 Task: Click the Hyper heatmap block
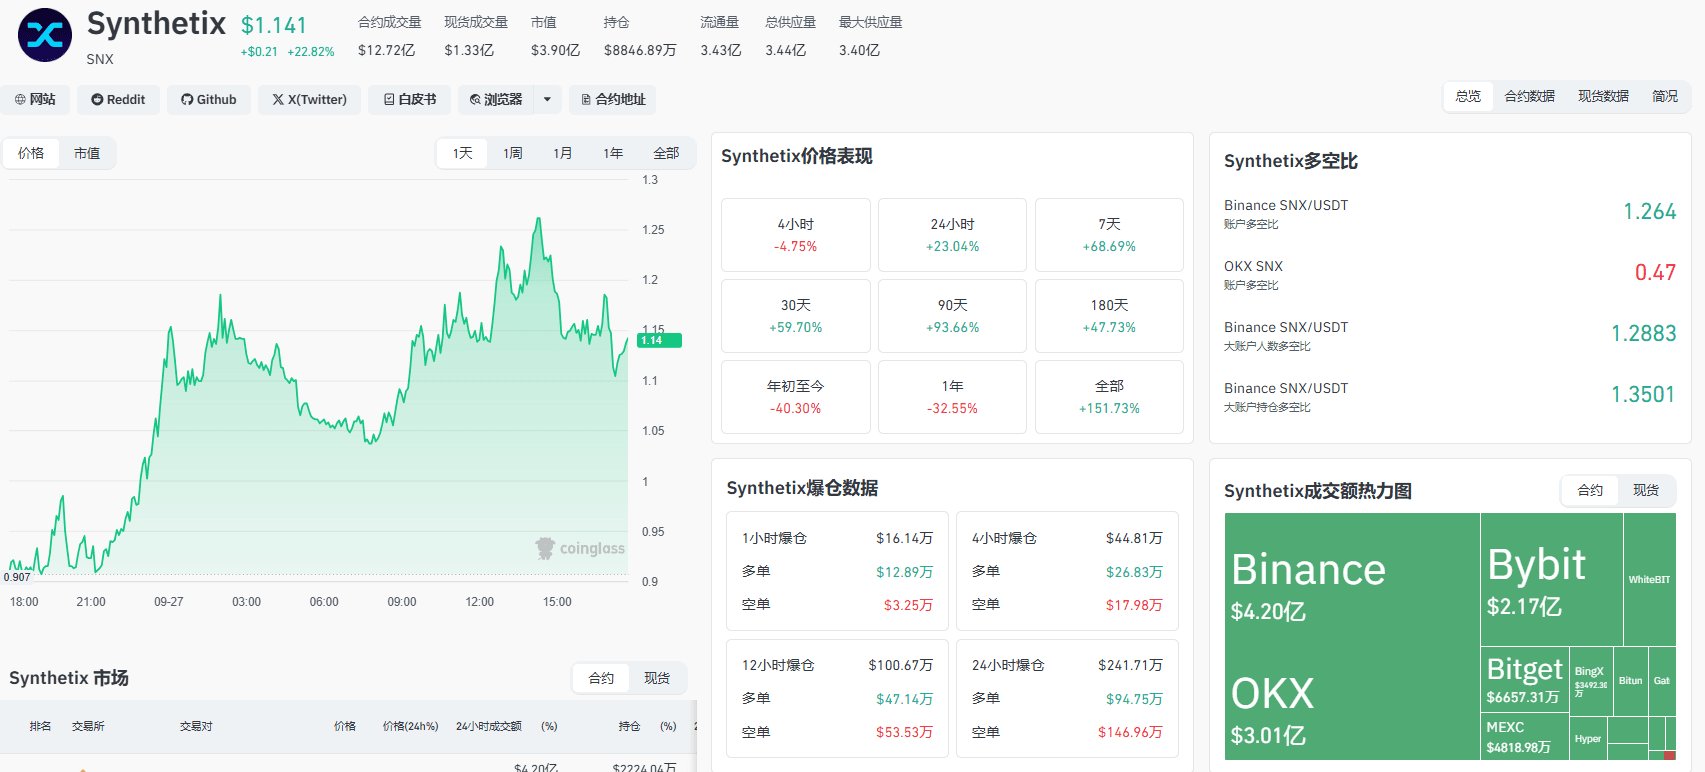coord(1588,739)
